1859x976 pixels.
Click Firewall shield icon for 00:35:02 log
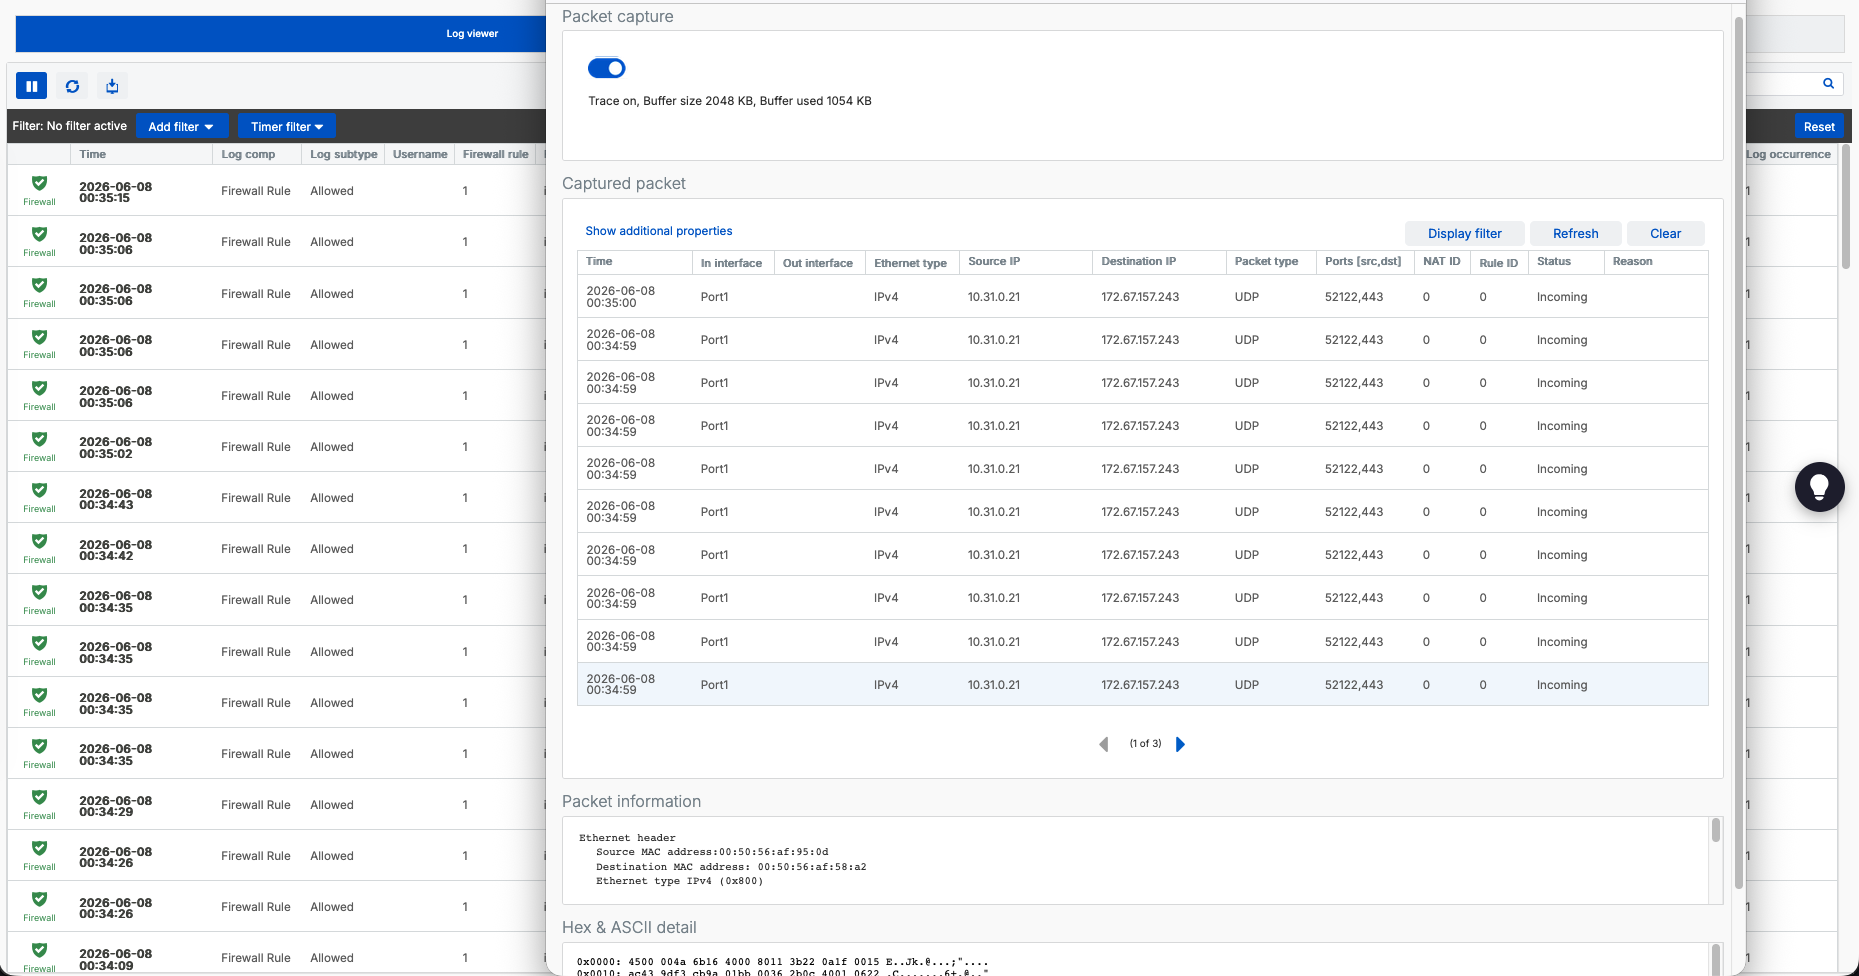(39, 439)
